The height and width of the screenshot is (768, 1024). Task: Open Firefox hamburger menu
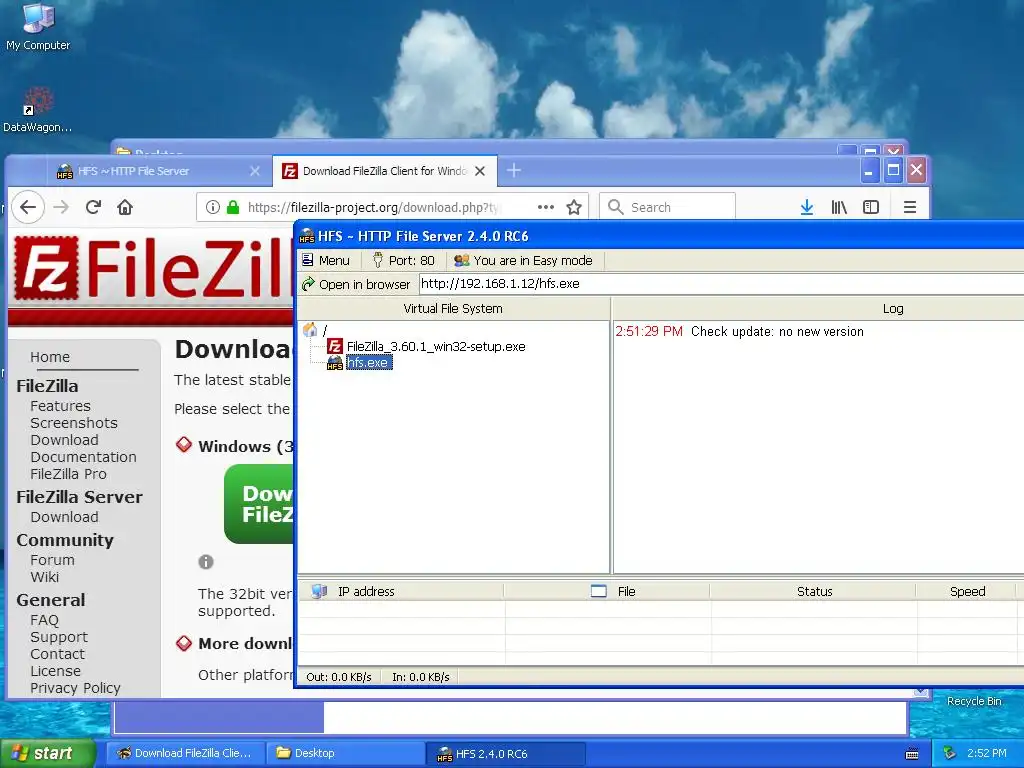[910, 208]
